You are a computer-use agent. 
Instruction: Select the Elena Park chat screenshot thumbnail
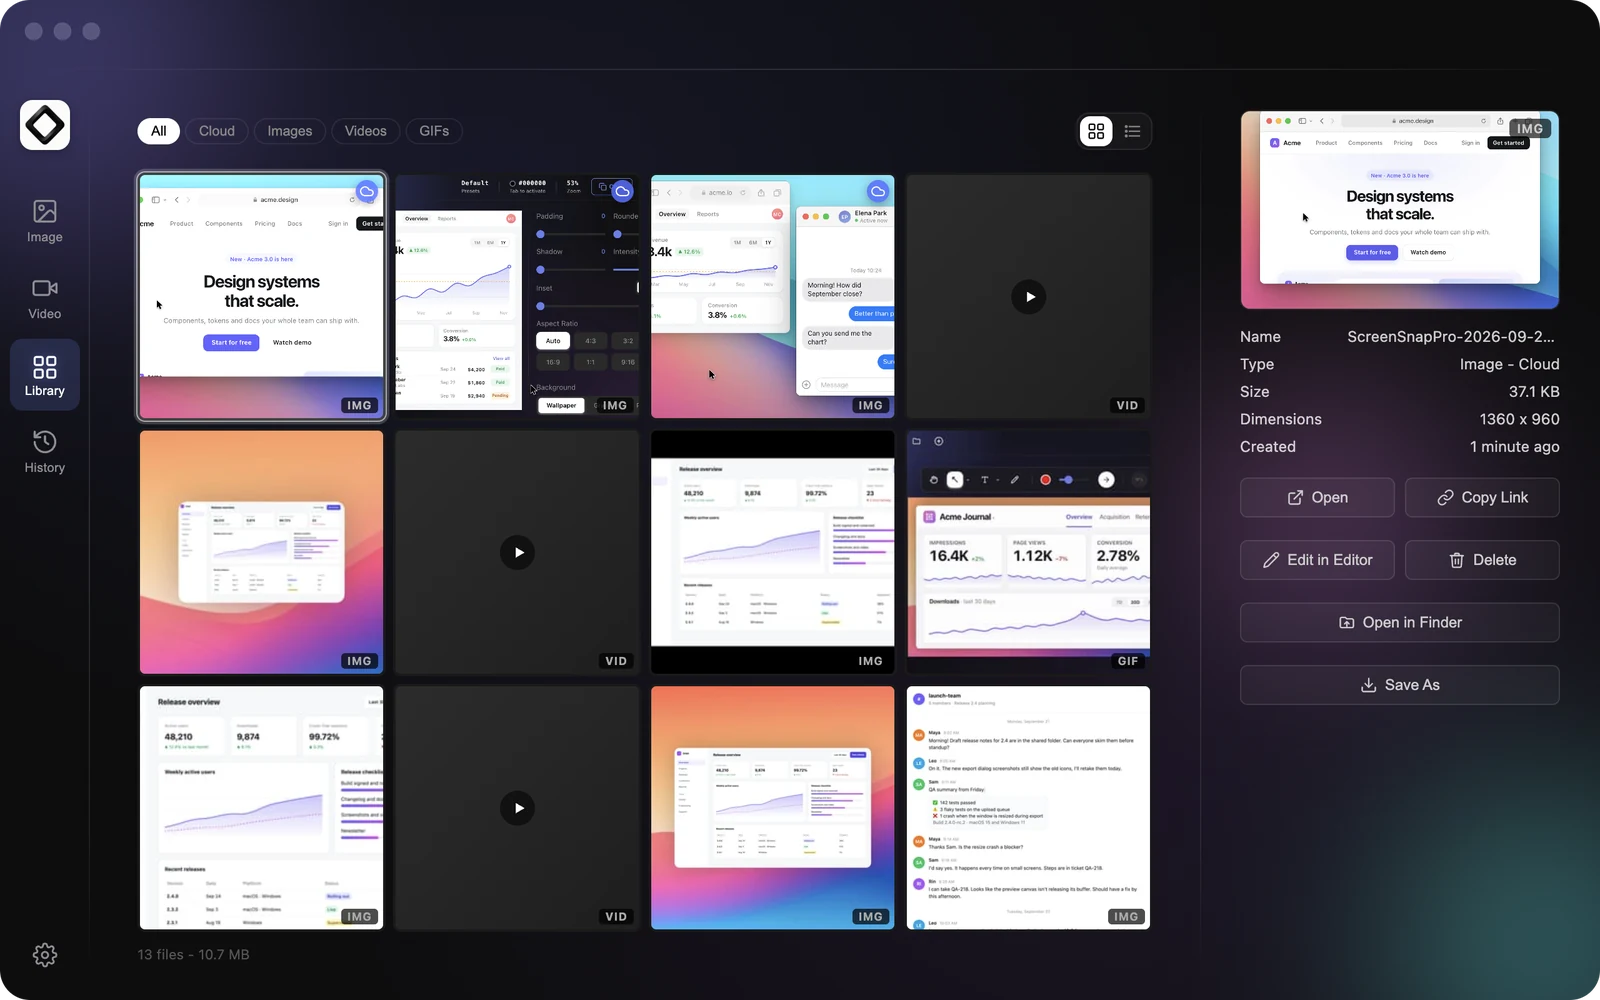pyautogui.click(x=773, y=297)
